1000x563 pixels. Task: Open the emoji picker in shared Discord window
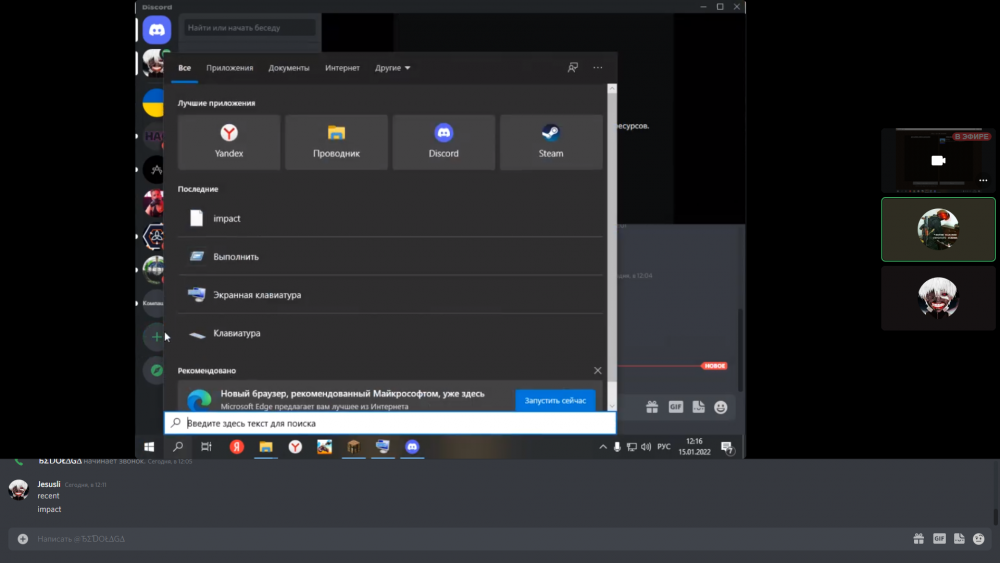721,407
